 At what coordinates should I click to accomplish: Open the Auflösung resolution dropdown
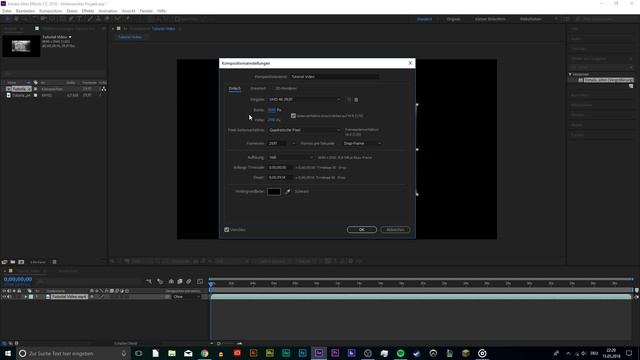pyautogui.click(x=291, y=158)
